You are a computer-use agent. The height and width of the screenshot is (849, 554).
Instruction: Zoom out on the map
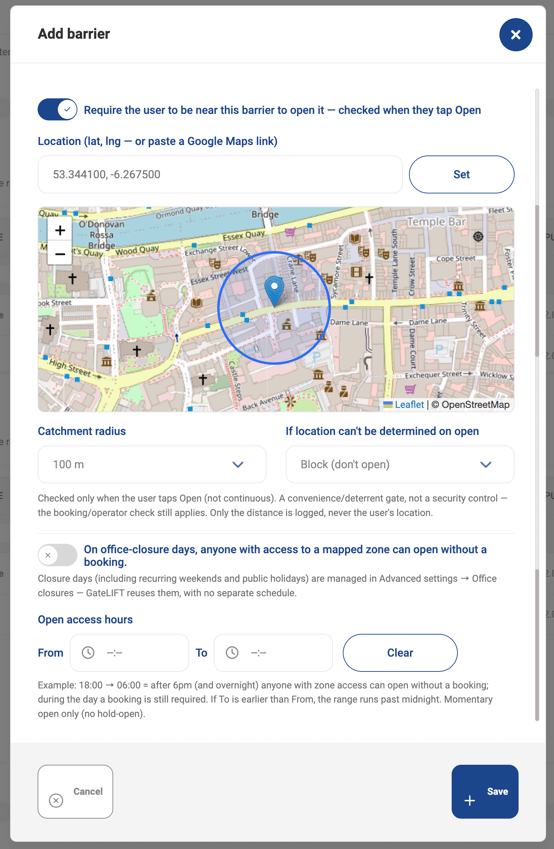(60, 253)
